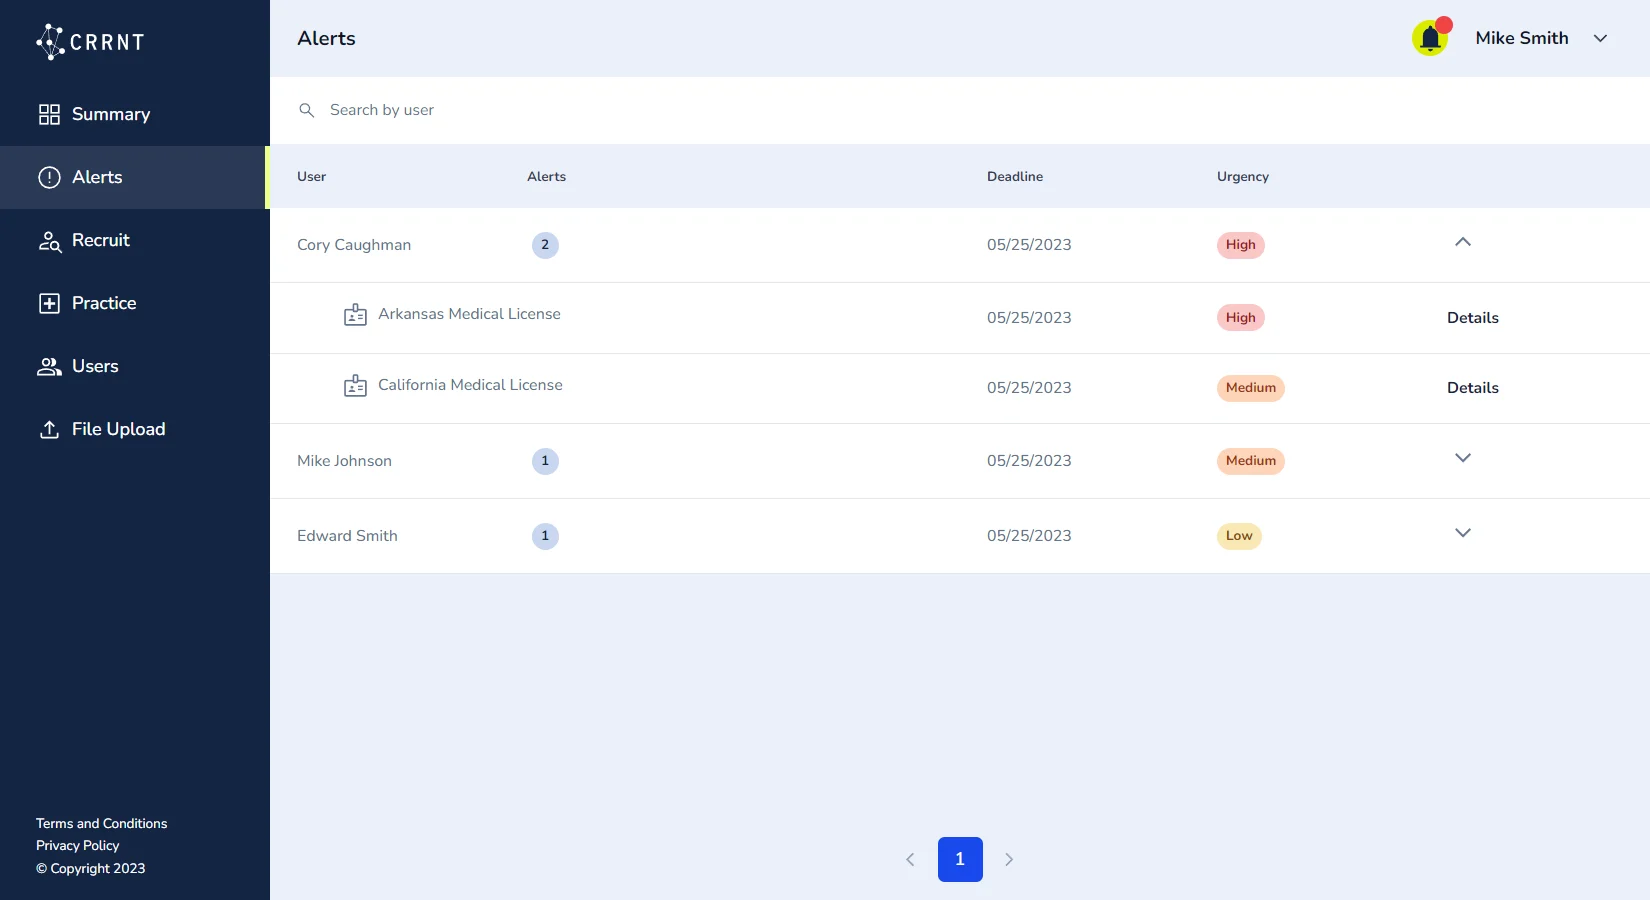This screenshot has width=1650, height=900.
Task: Open the Mike Smith user dropdown
Action: 1600,38
